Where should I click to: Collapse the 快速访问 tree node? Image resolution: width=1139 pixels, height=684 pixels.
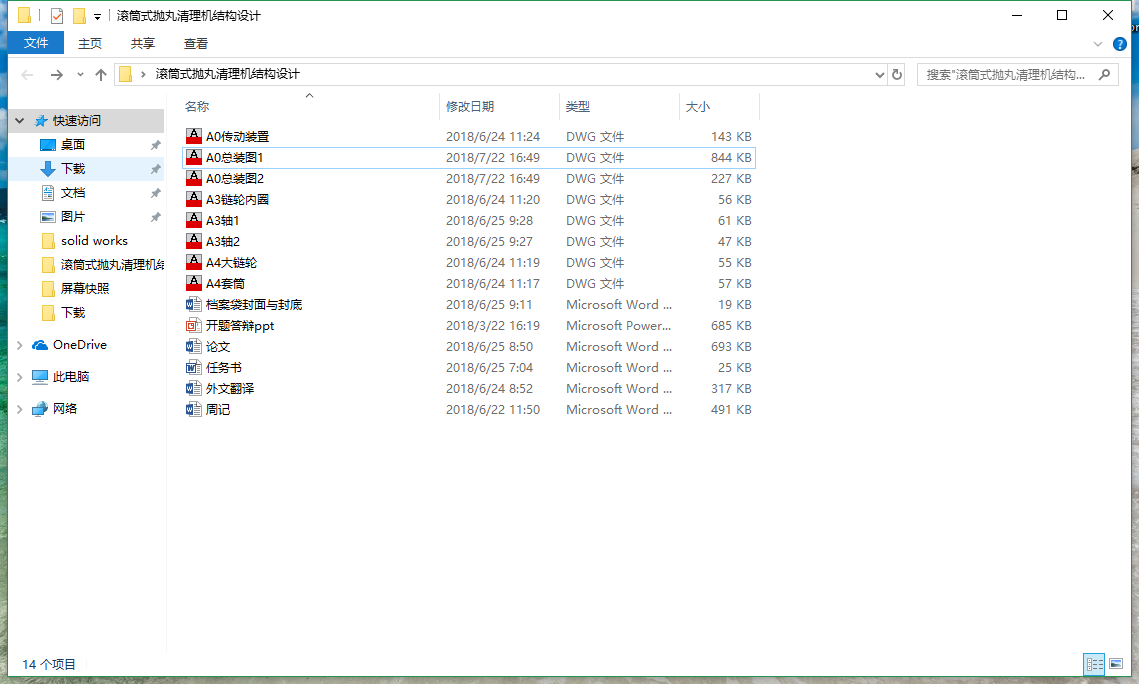(20, 121)
